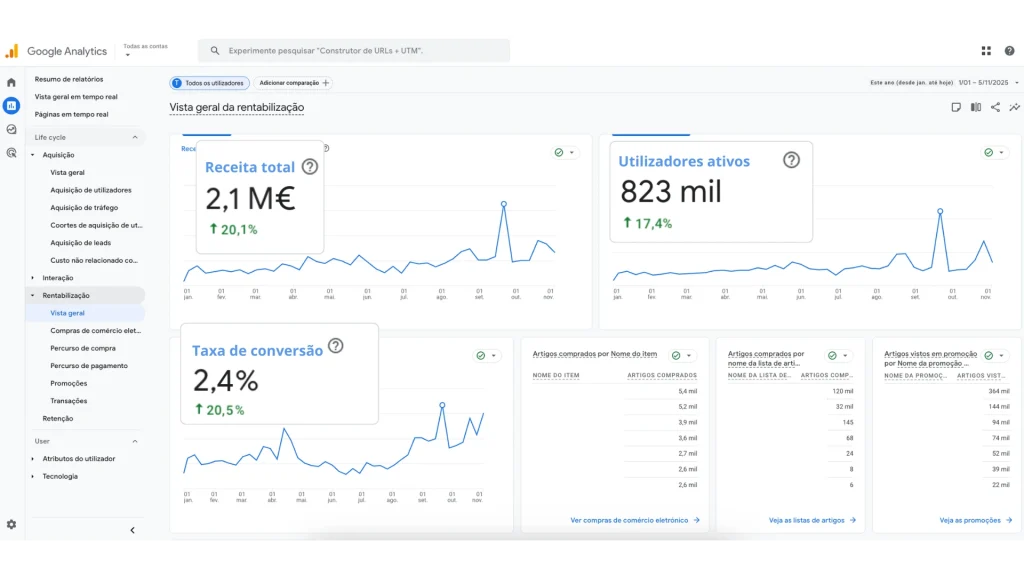Screen dimensions: 1024x576
Task: Click the search input field
Action: [360, 51]
